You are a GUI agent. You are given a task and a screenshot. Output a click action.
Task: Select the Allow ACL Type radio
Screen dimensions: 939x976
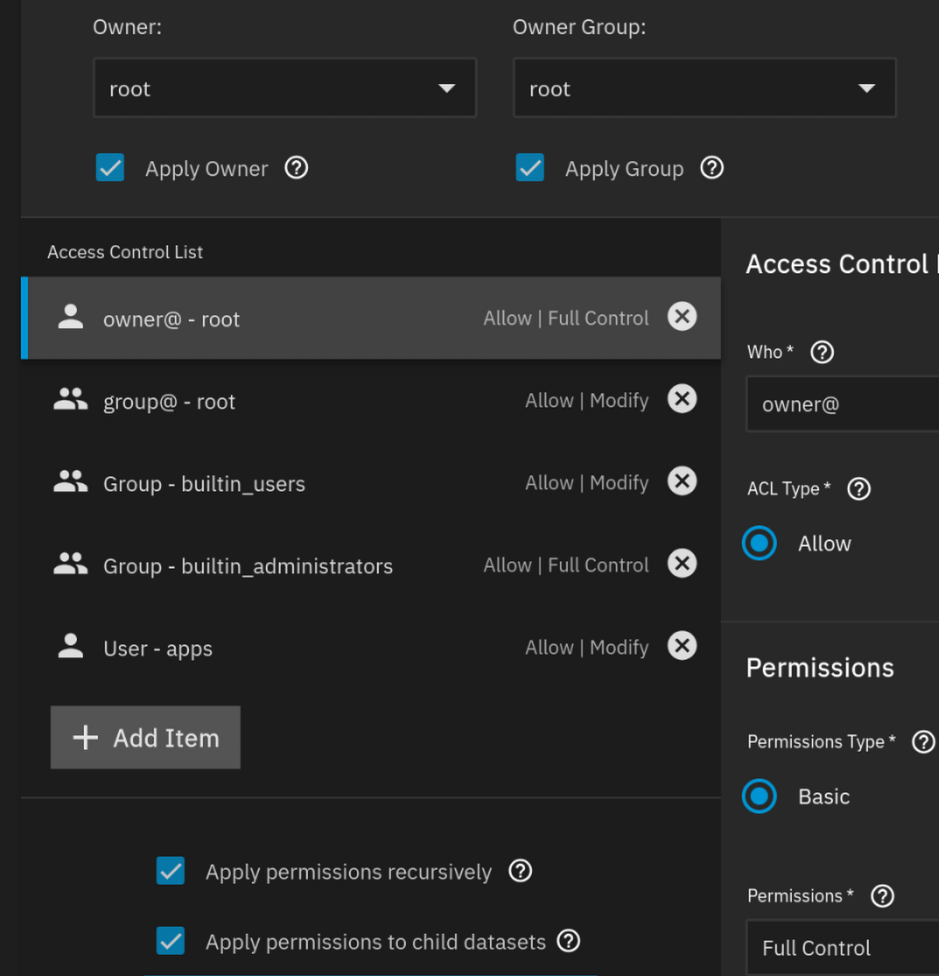760,544
